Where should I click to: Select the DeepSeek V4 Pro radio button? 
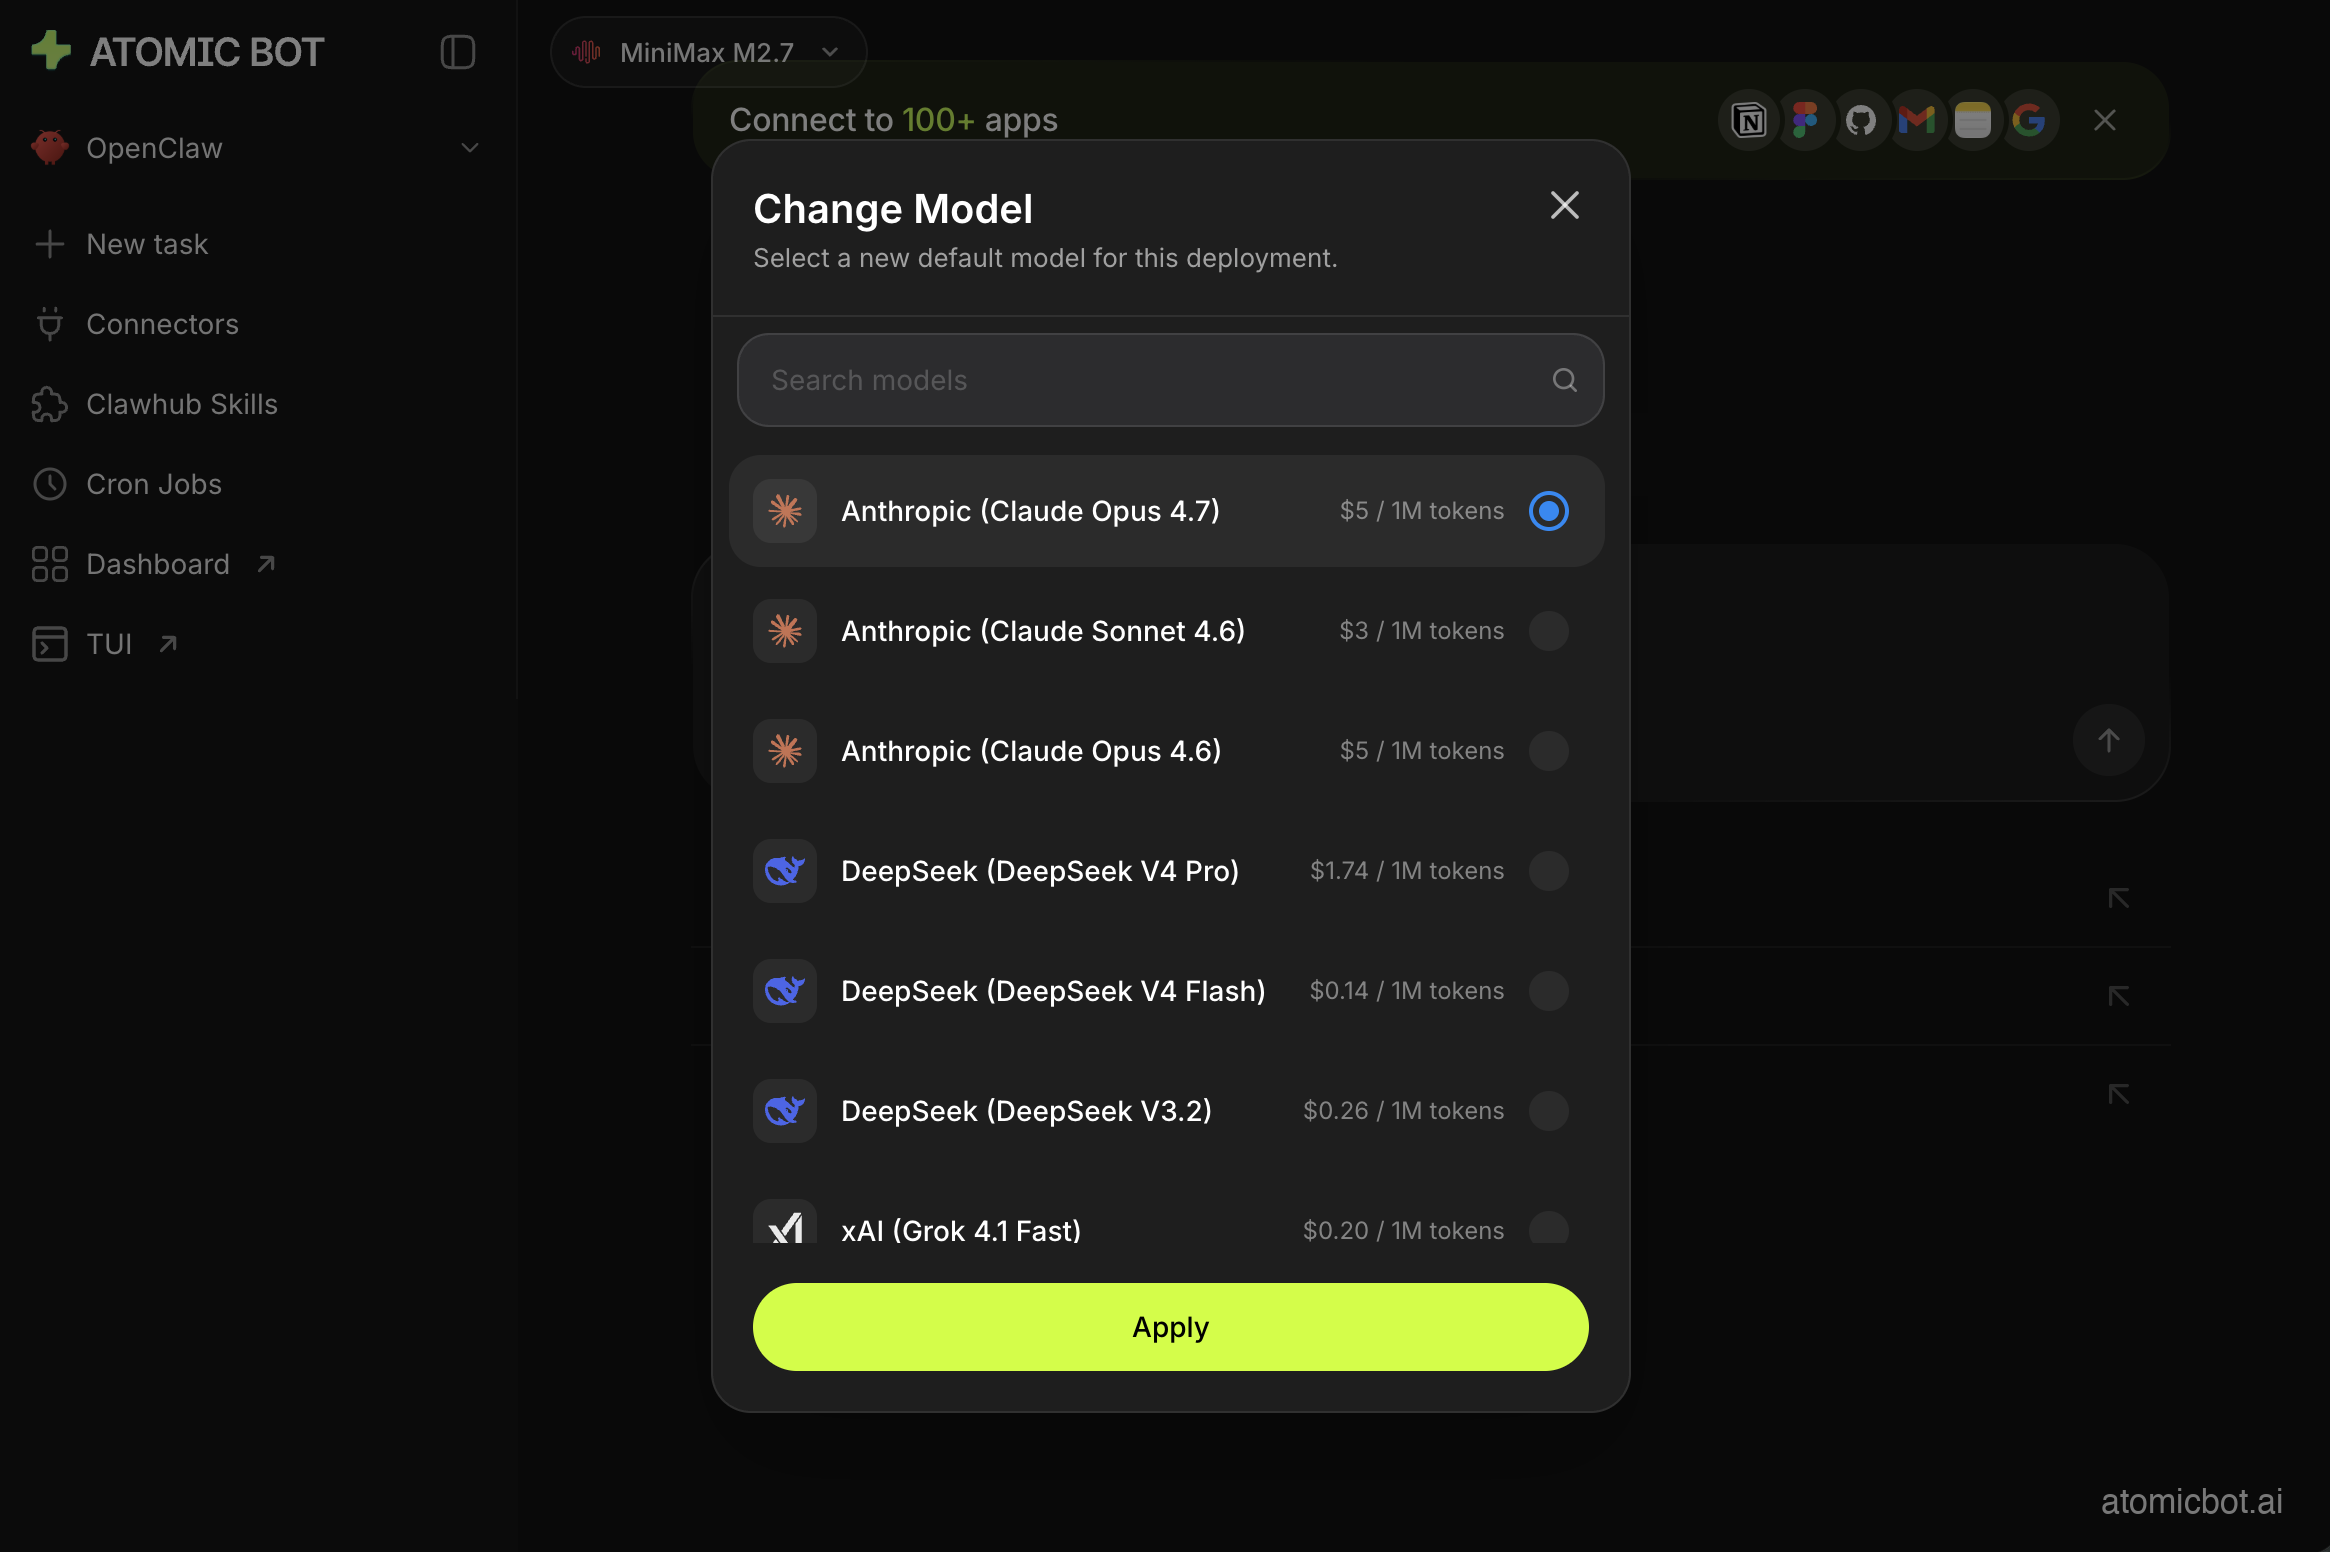click(1549, 871)
